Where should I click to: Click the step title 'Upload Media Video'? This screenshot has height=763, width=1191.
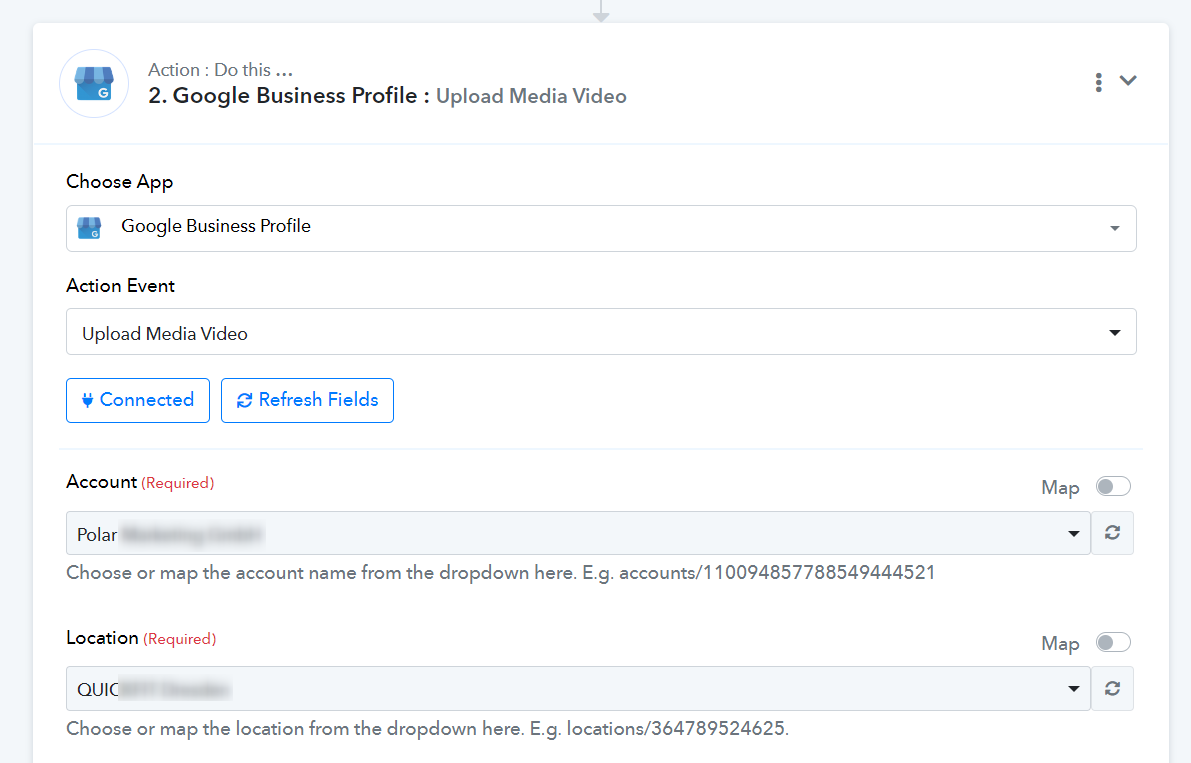coord(531,96)
